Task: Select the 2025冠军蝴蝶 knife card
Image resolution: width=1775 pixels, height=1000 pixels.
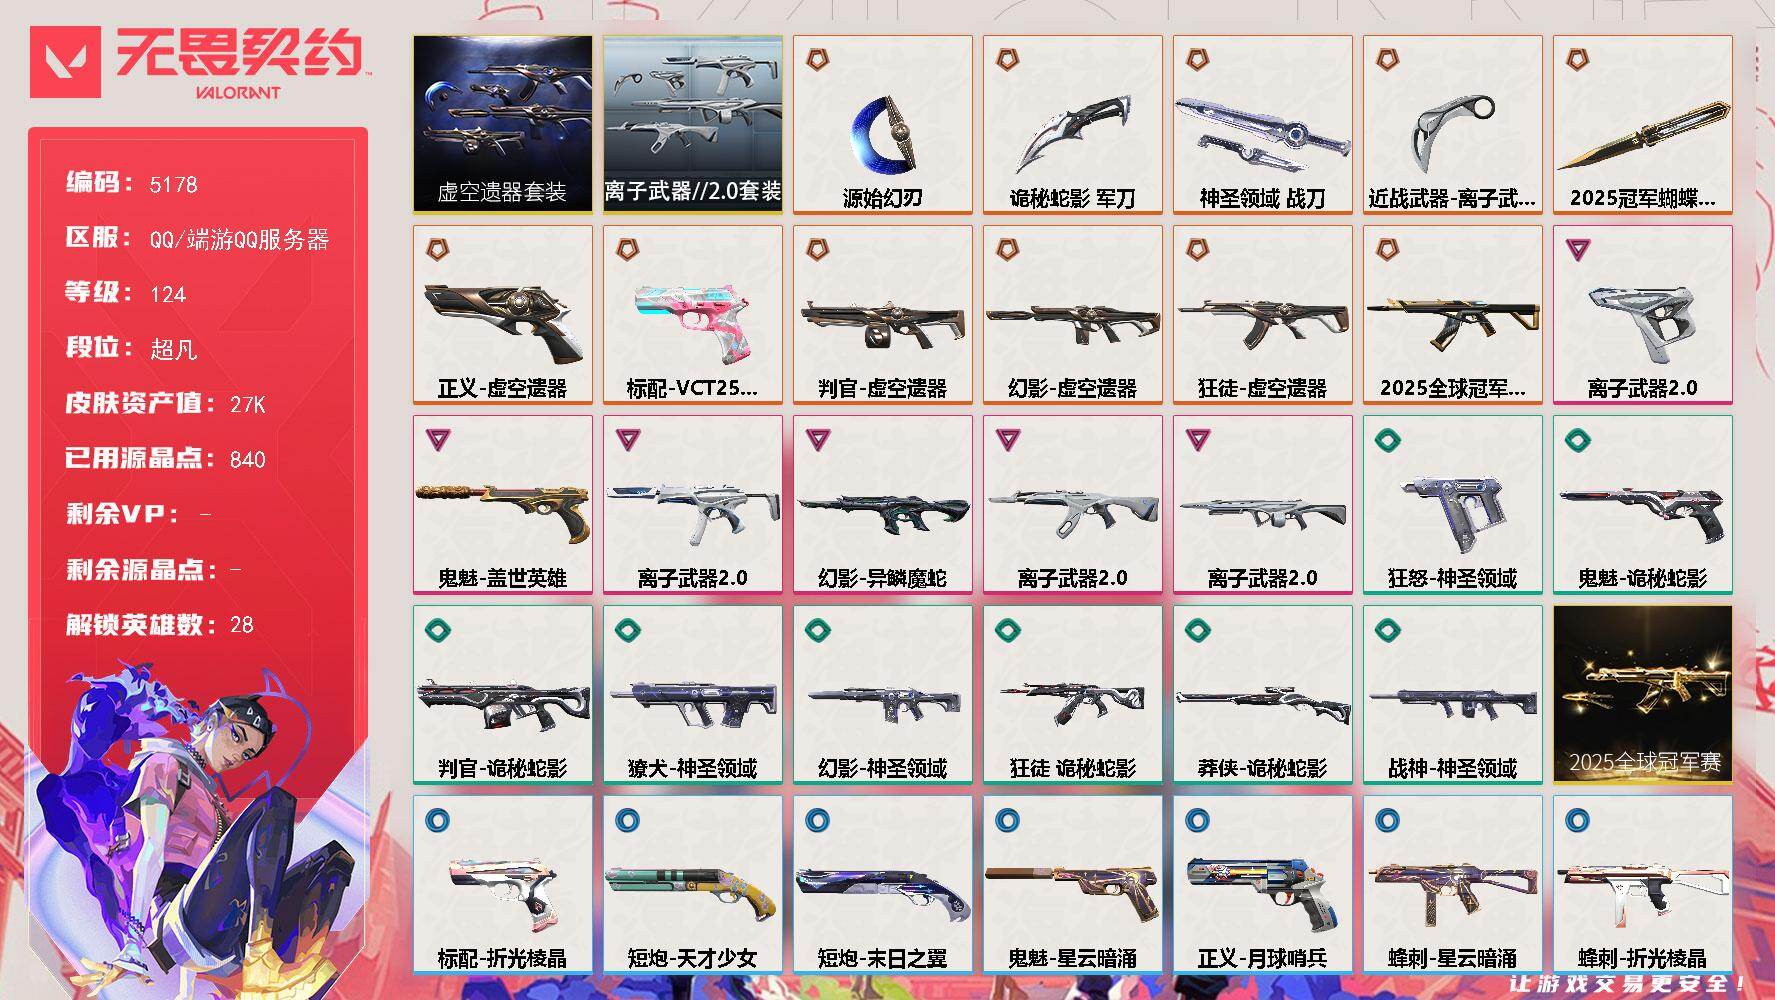Action: [x=1642, y=125]
